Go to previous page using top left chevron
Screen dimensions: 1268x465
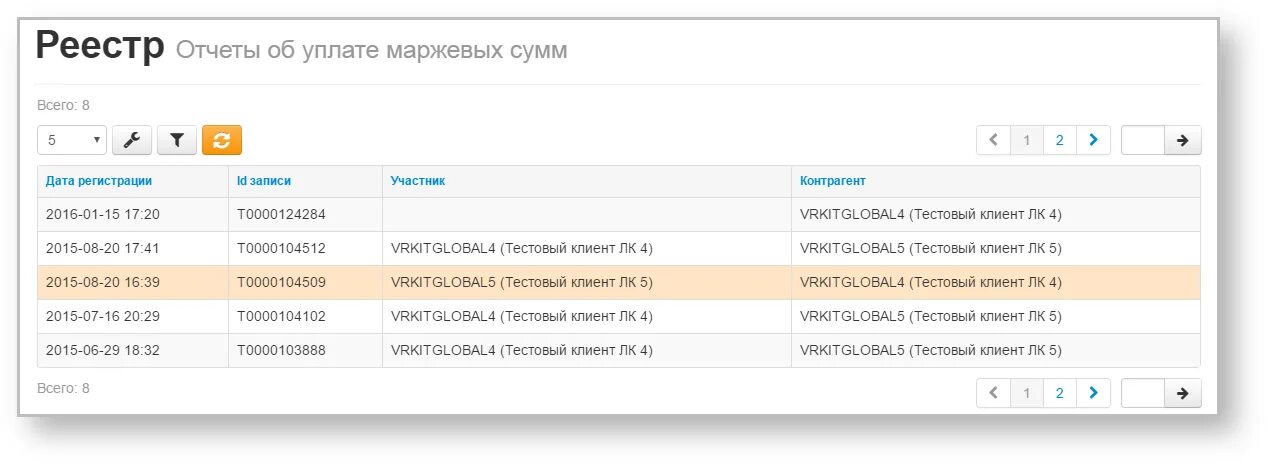point(993,140)
